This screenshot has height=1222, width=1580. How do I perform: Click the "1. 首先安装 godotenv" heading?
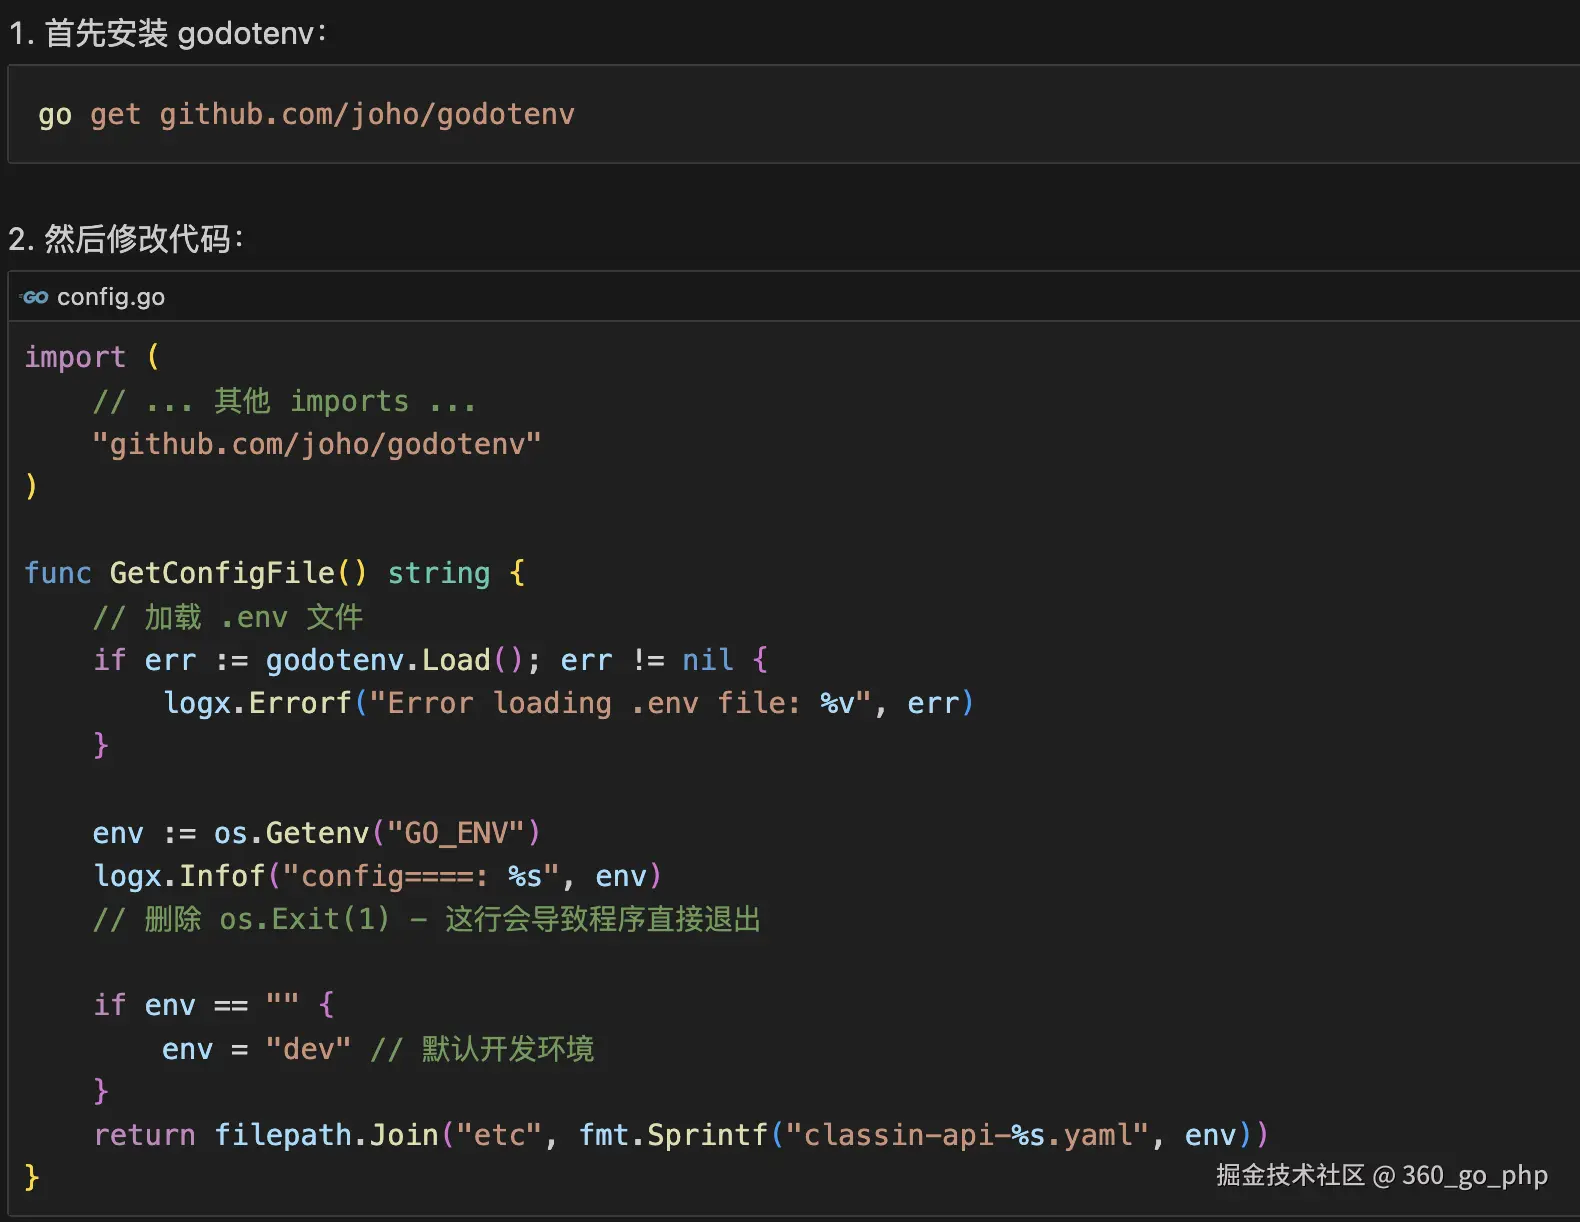pyautogui.click(x=167, y=33)
